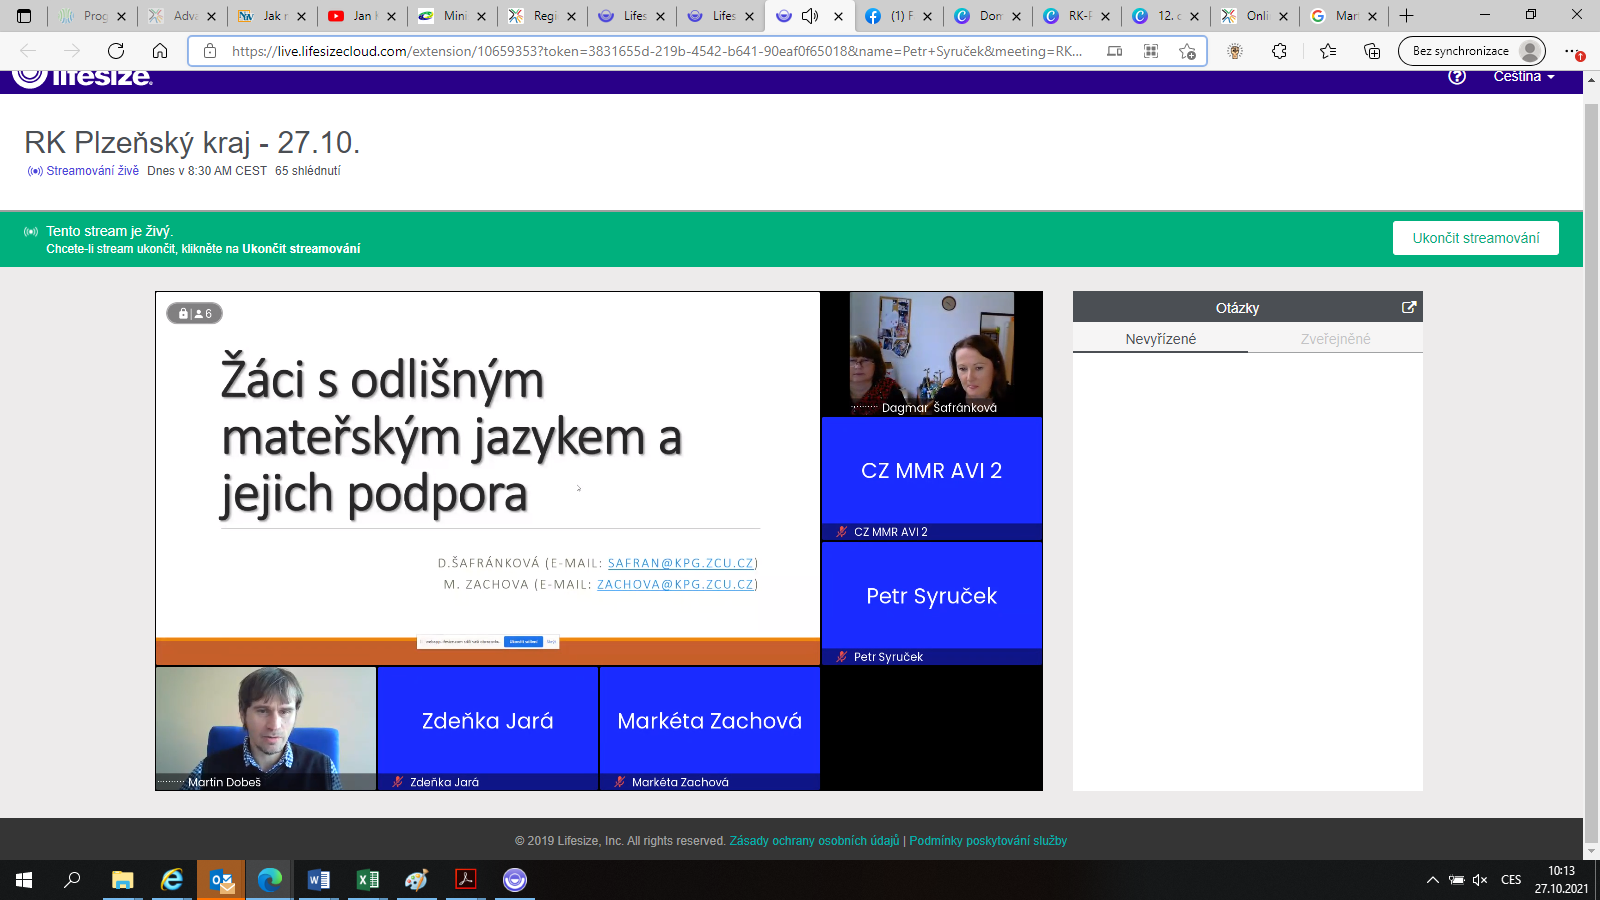
Task: Open the help question mark icon
Action: [1457, 77]
